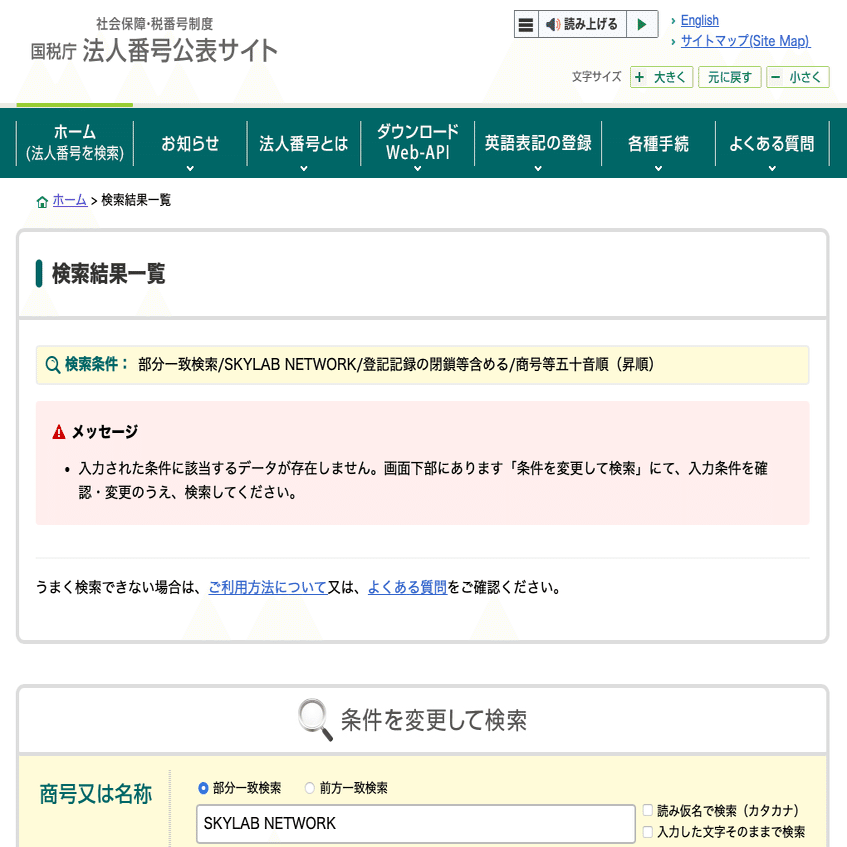This screenshot has height=847, width=847.
Task: Click the large magnifying glass 条件を変更して検索 icon
Action: click(315, 720)
